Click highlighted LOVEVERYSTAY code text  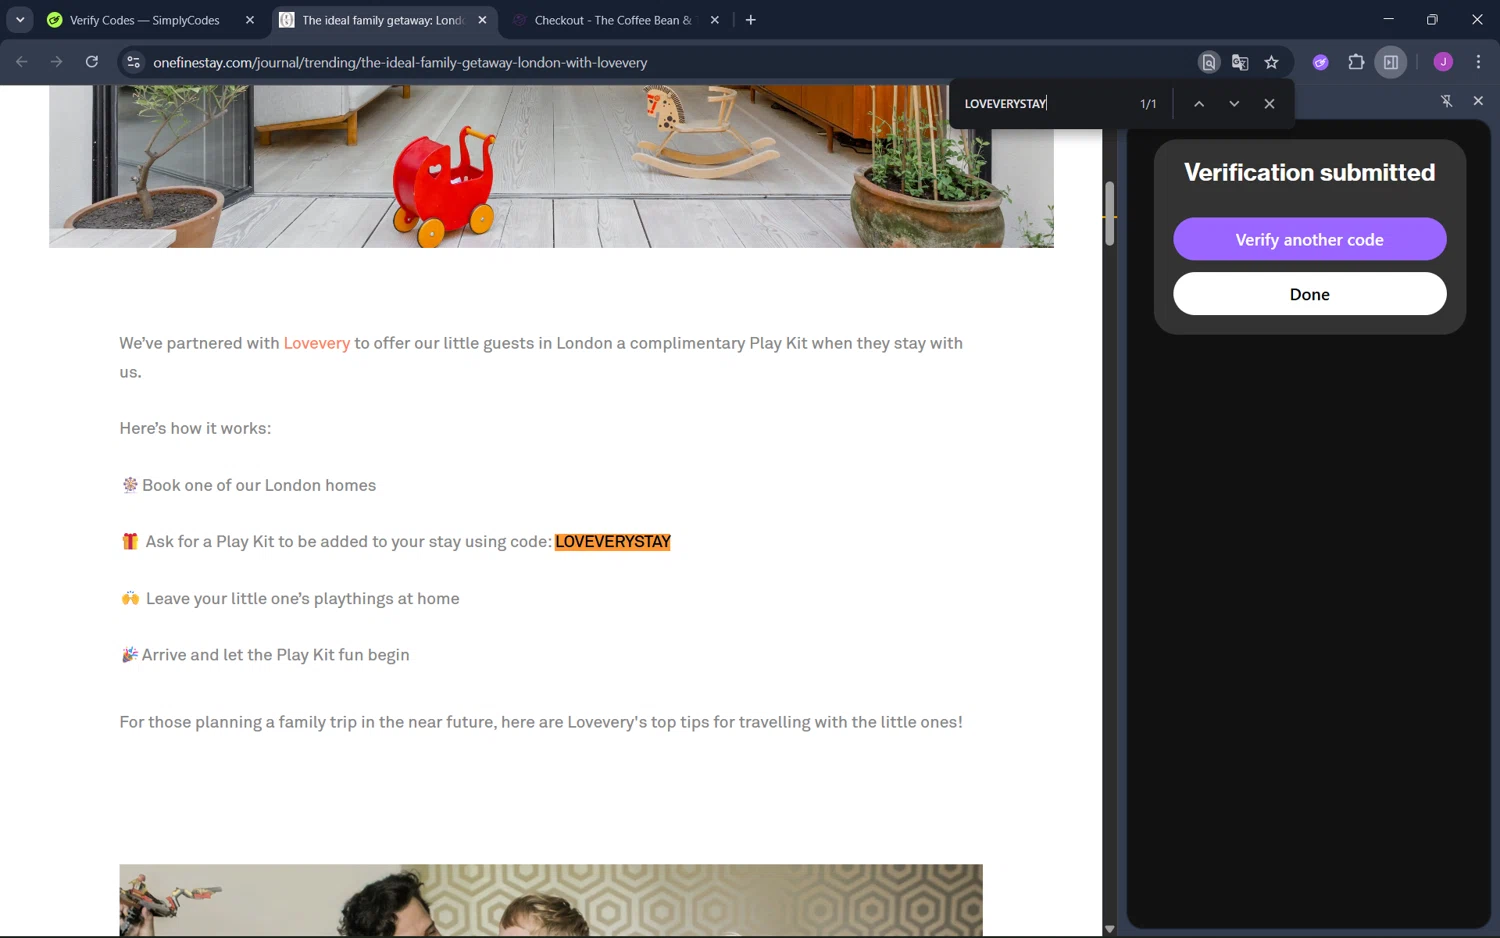(613, 541)
